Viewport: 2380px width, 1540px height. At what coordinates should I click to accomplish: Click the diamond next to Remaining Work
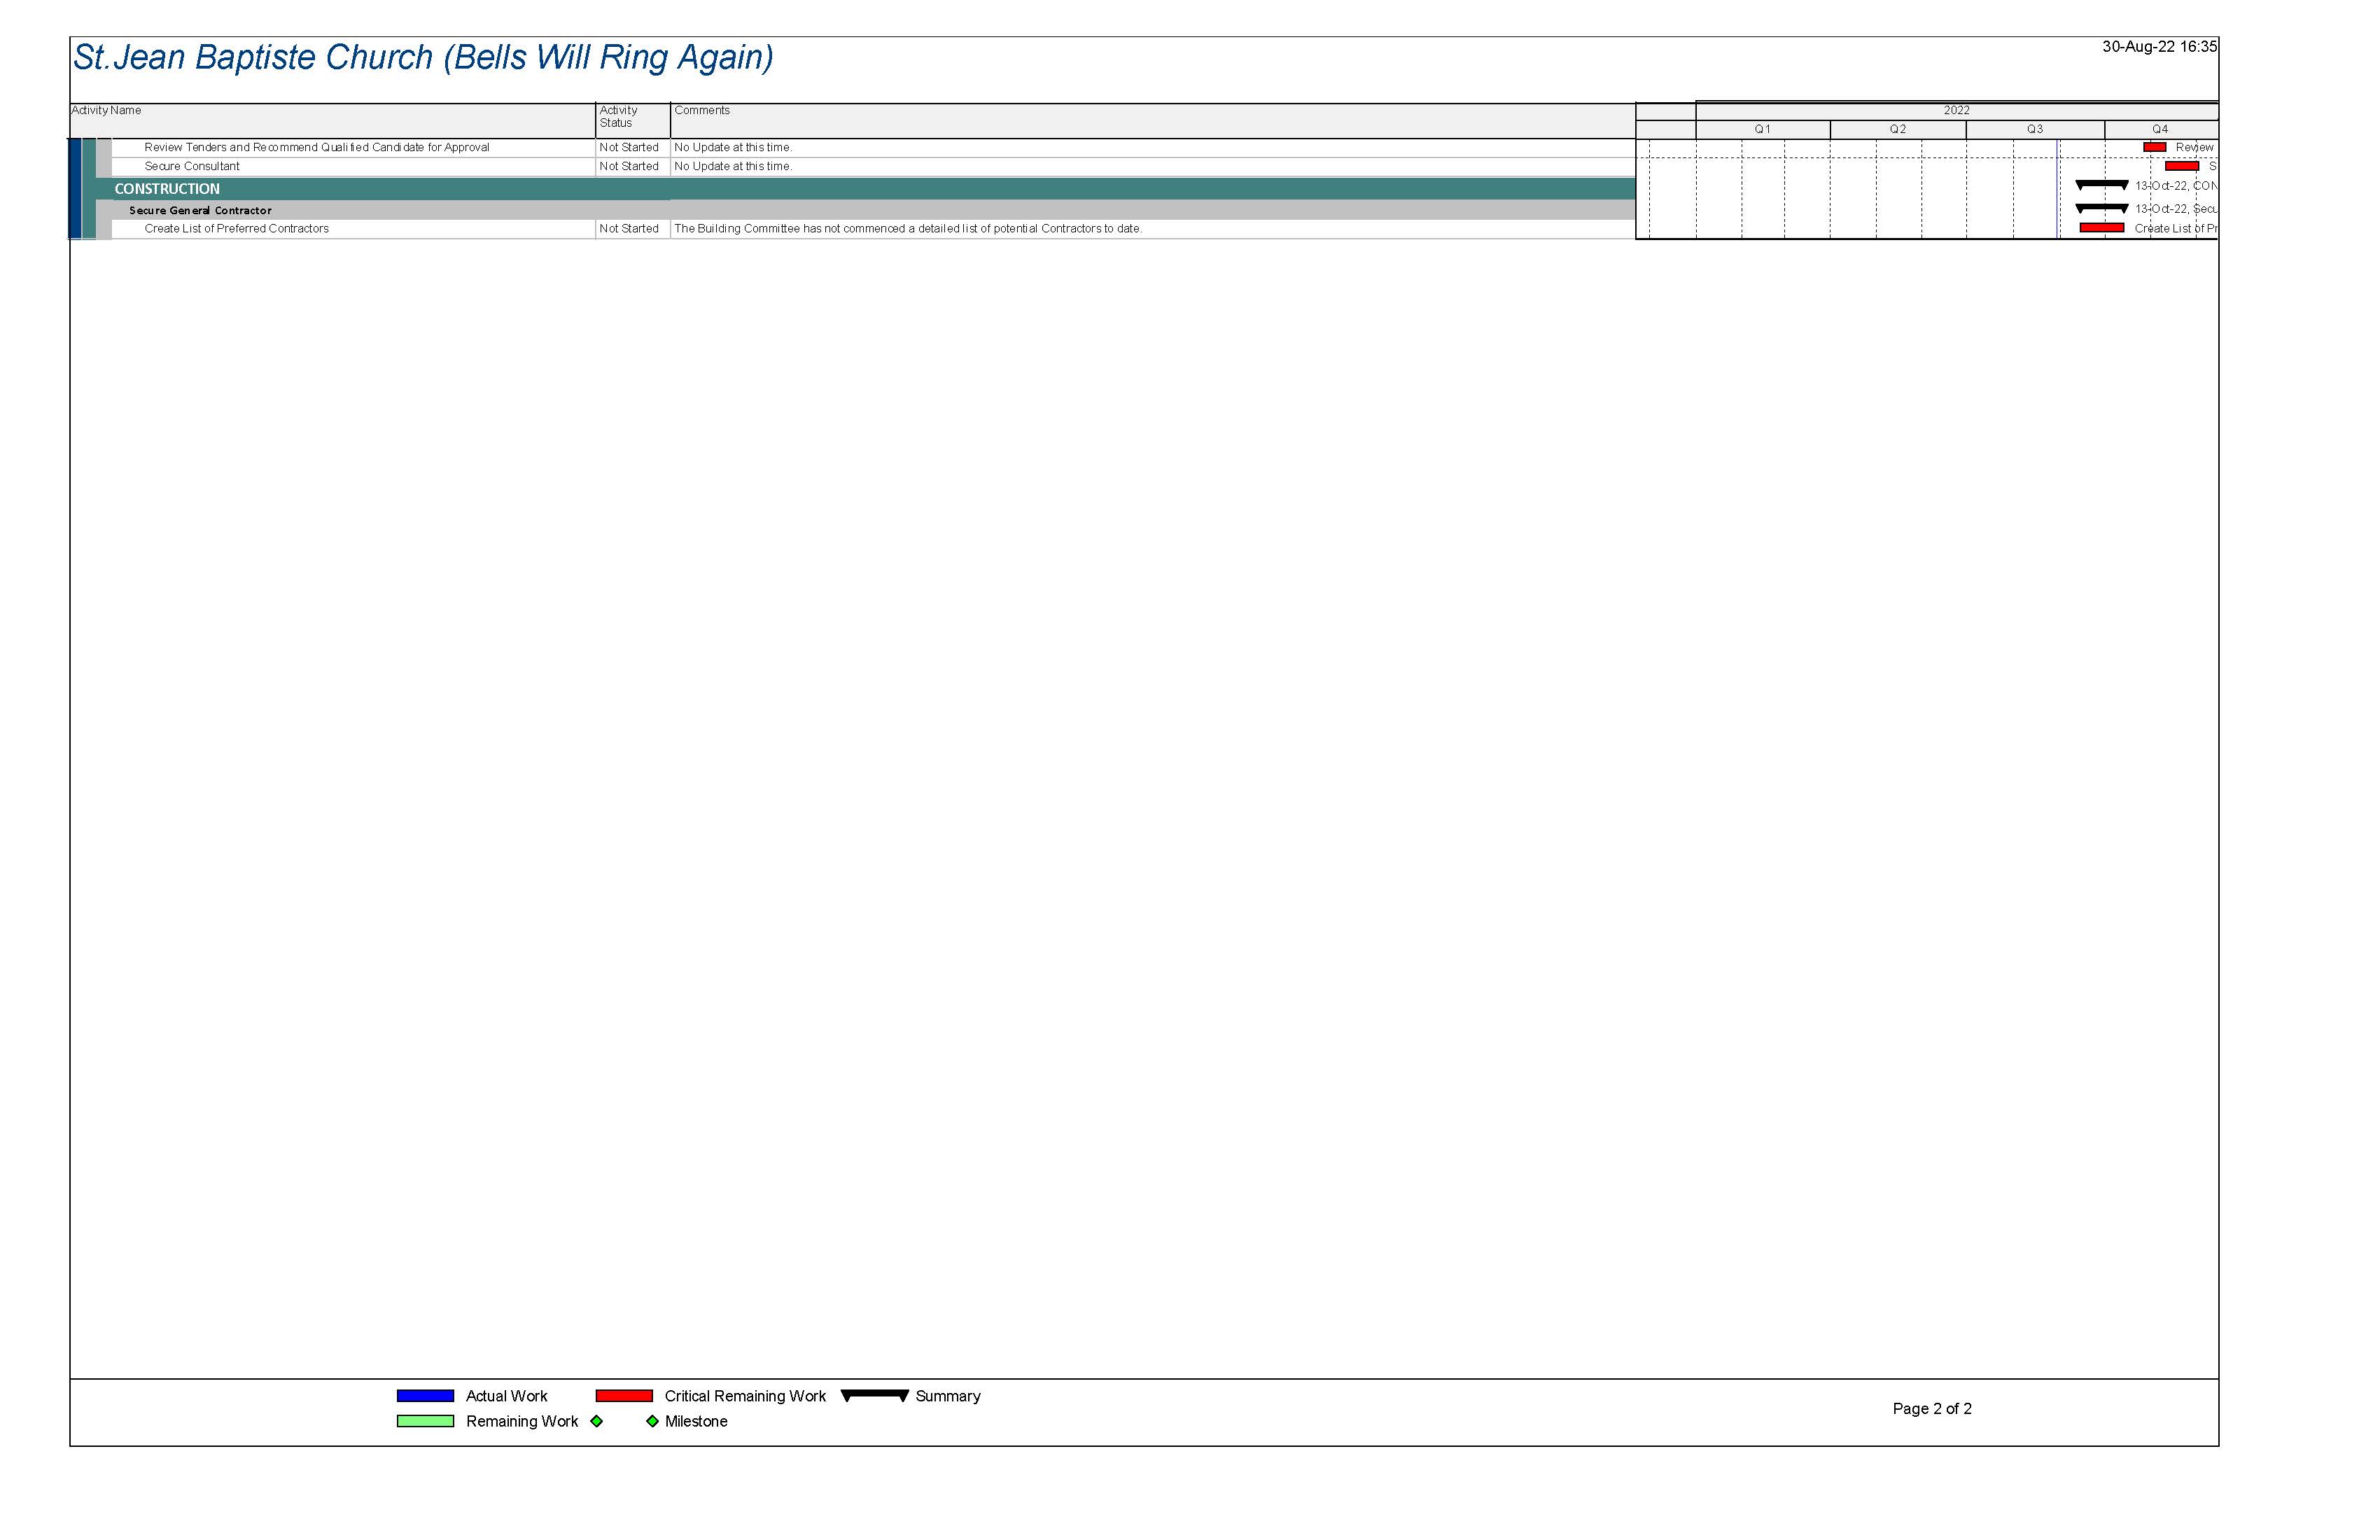(x=597, y=1421)
